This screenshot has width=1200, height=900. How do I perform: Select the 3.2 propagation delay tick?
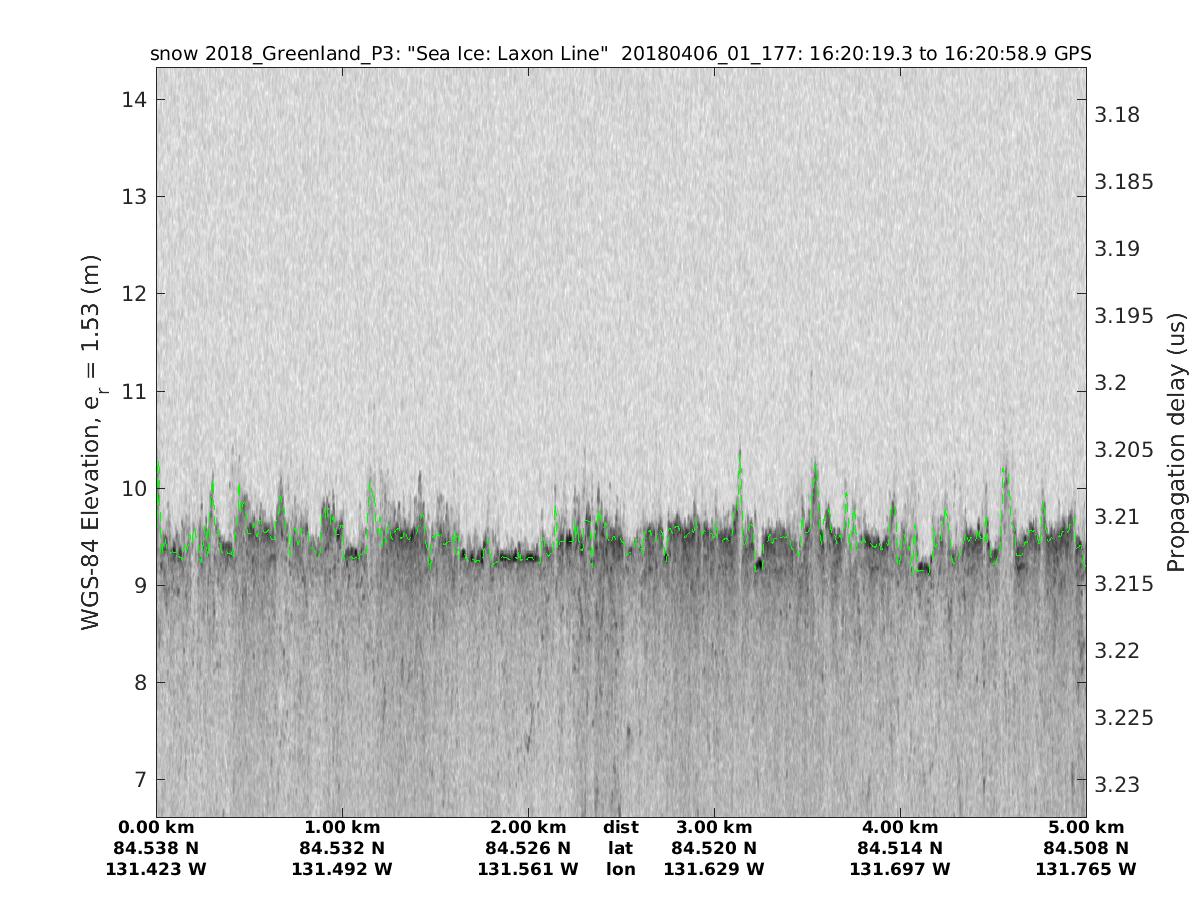[1112, 383]
